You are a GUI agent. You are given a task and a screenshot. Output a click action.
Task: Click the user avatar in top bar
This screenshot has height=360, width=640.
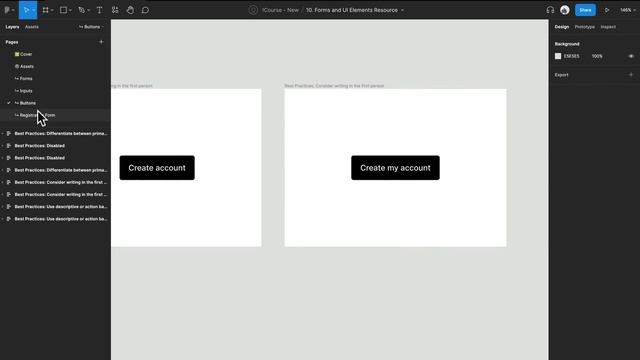(565, 10)
